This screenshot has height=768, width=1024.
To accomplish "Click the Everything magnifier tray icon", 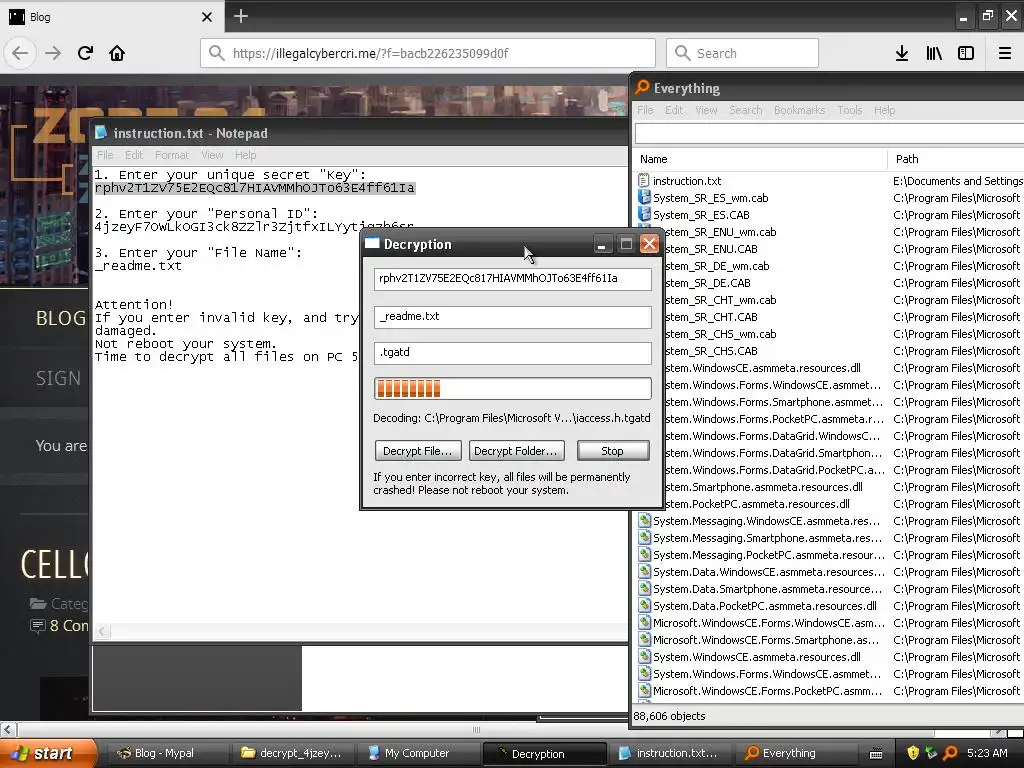I will 950,753.
